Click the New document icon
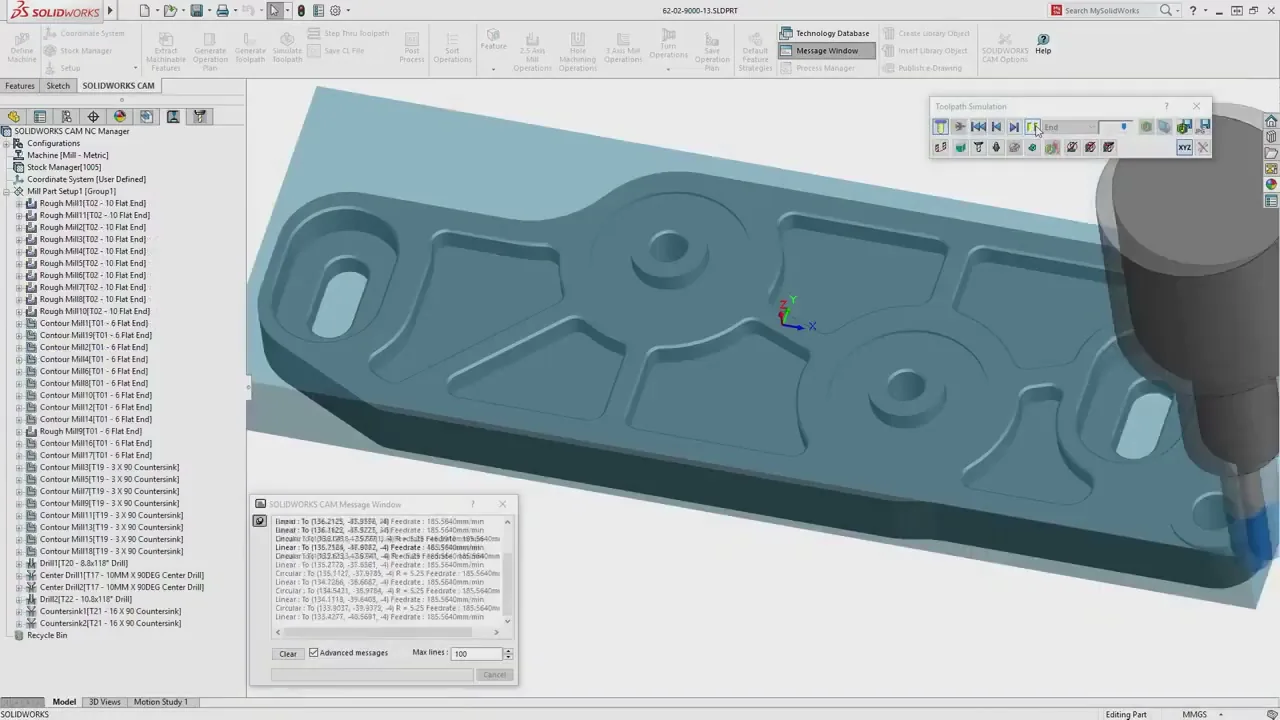 click(145, 11)
